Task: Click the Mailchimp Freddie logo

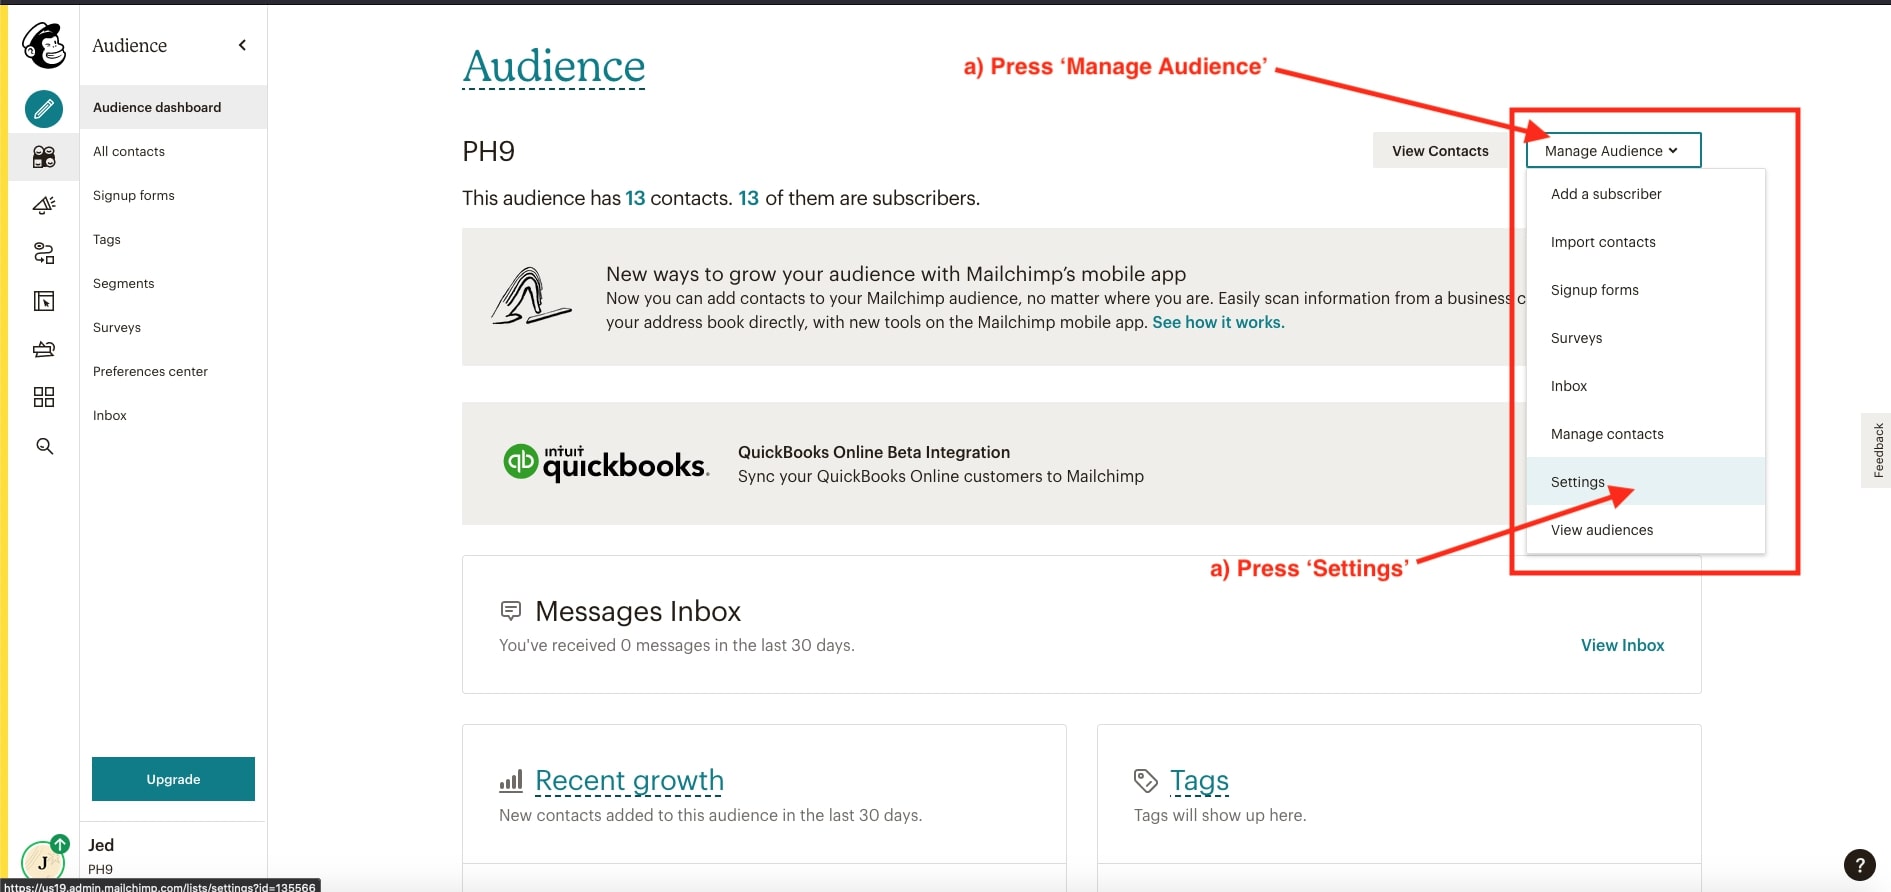Action: click(44, 45)
